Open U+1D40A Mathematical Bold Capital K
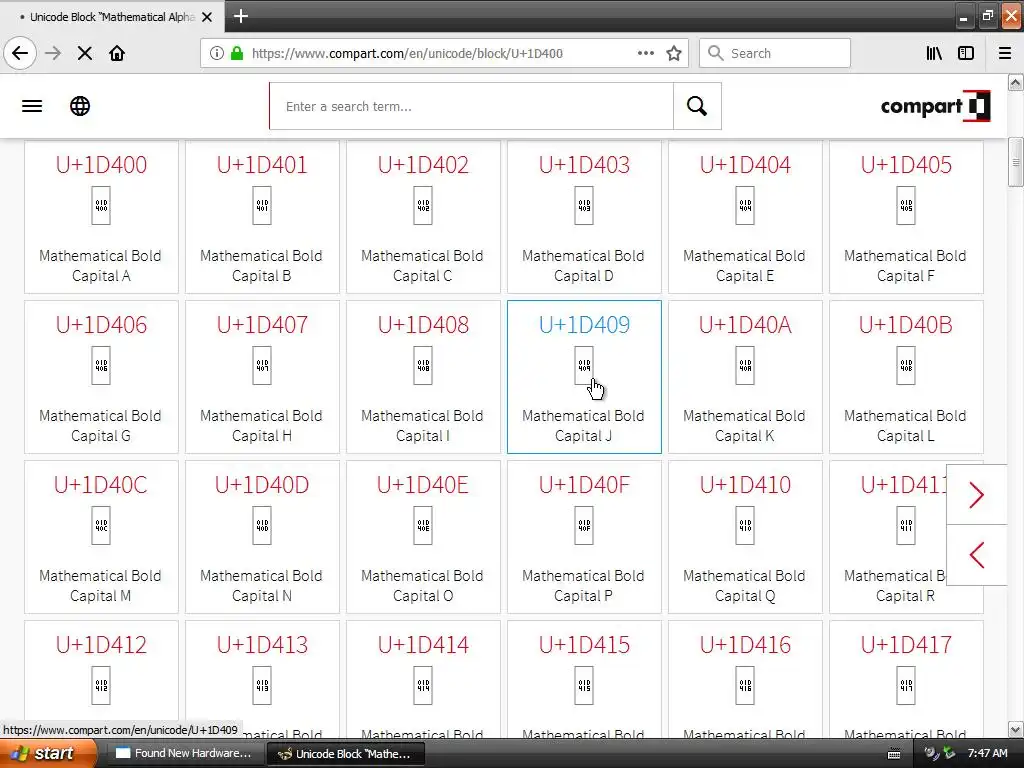1024x768 pixels. 745,377
